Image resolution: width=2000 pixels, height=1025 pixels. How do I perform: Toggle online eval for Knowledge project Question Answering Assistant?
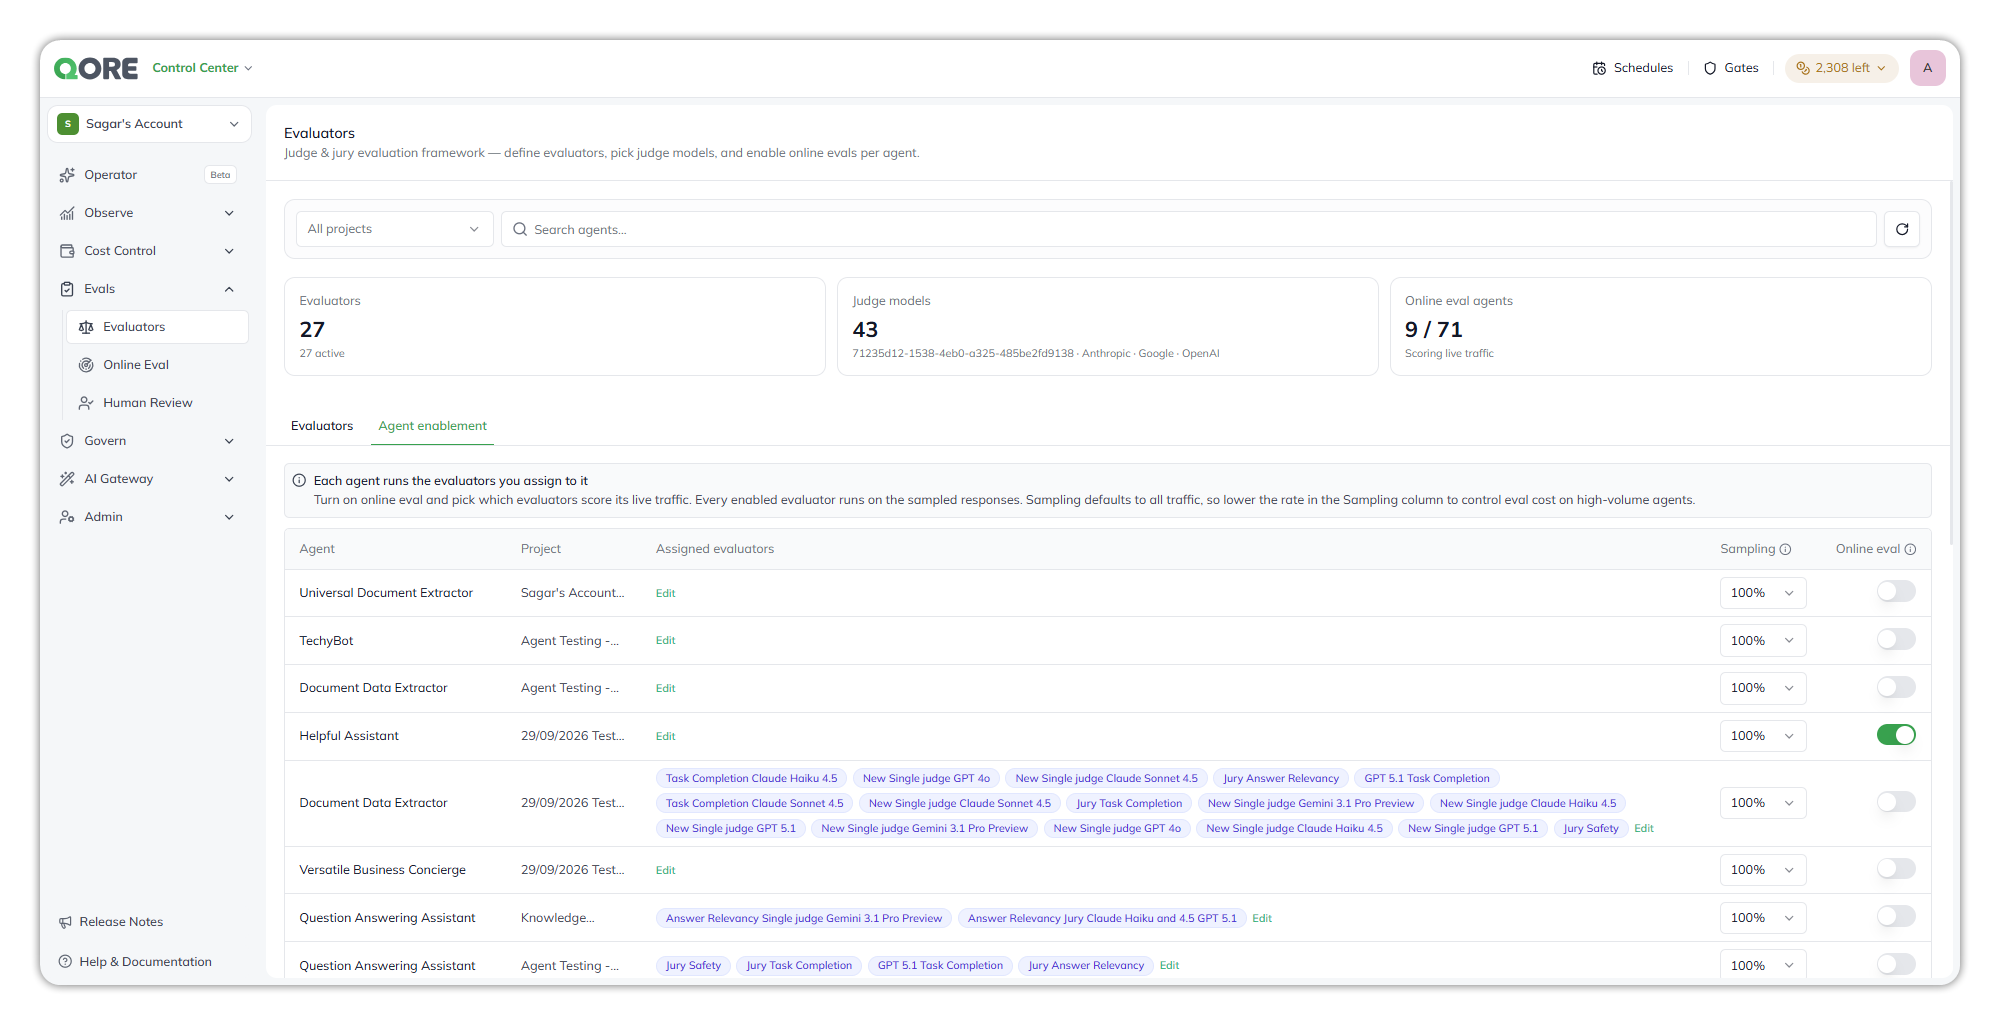coord(1896,917)
